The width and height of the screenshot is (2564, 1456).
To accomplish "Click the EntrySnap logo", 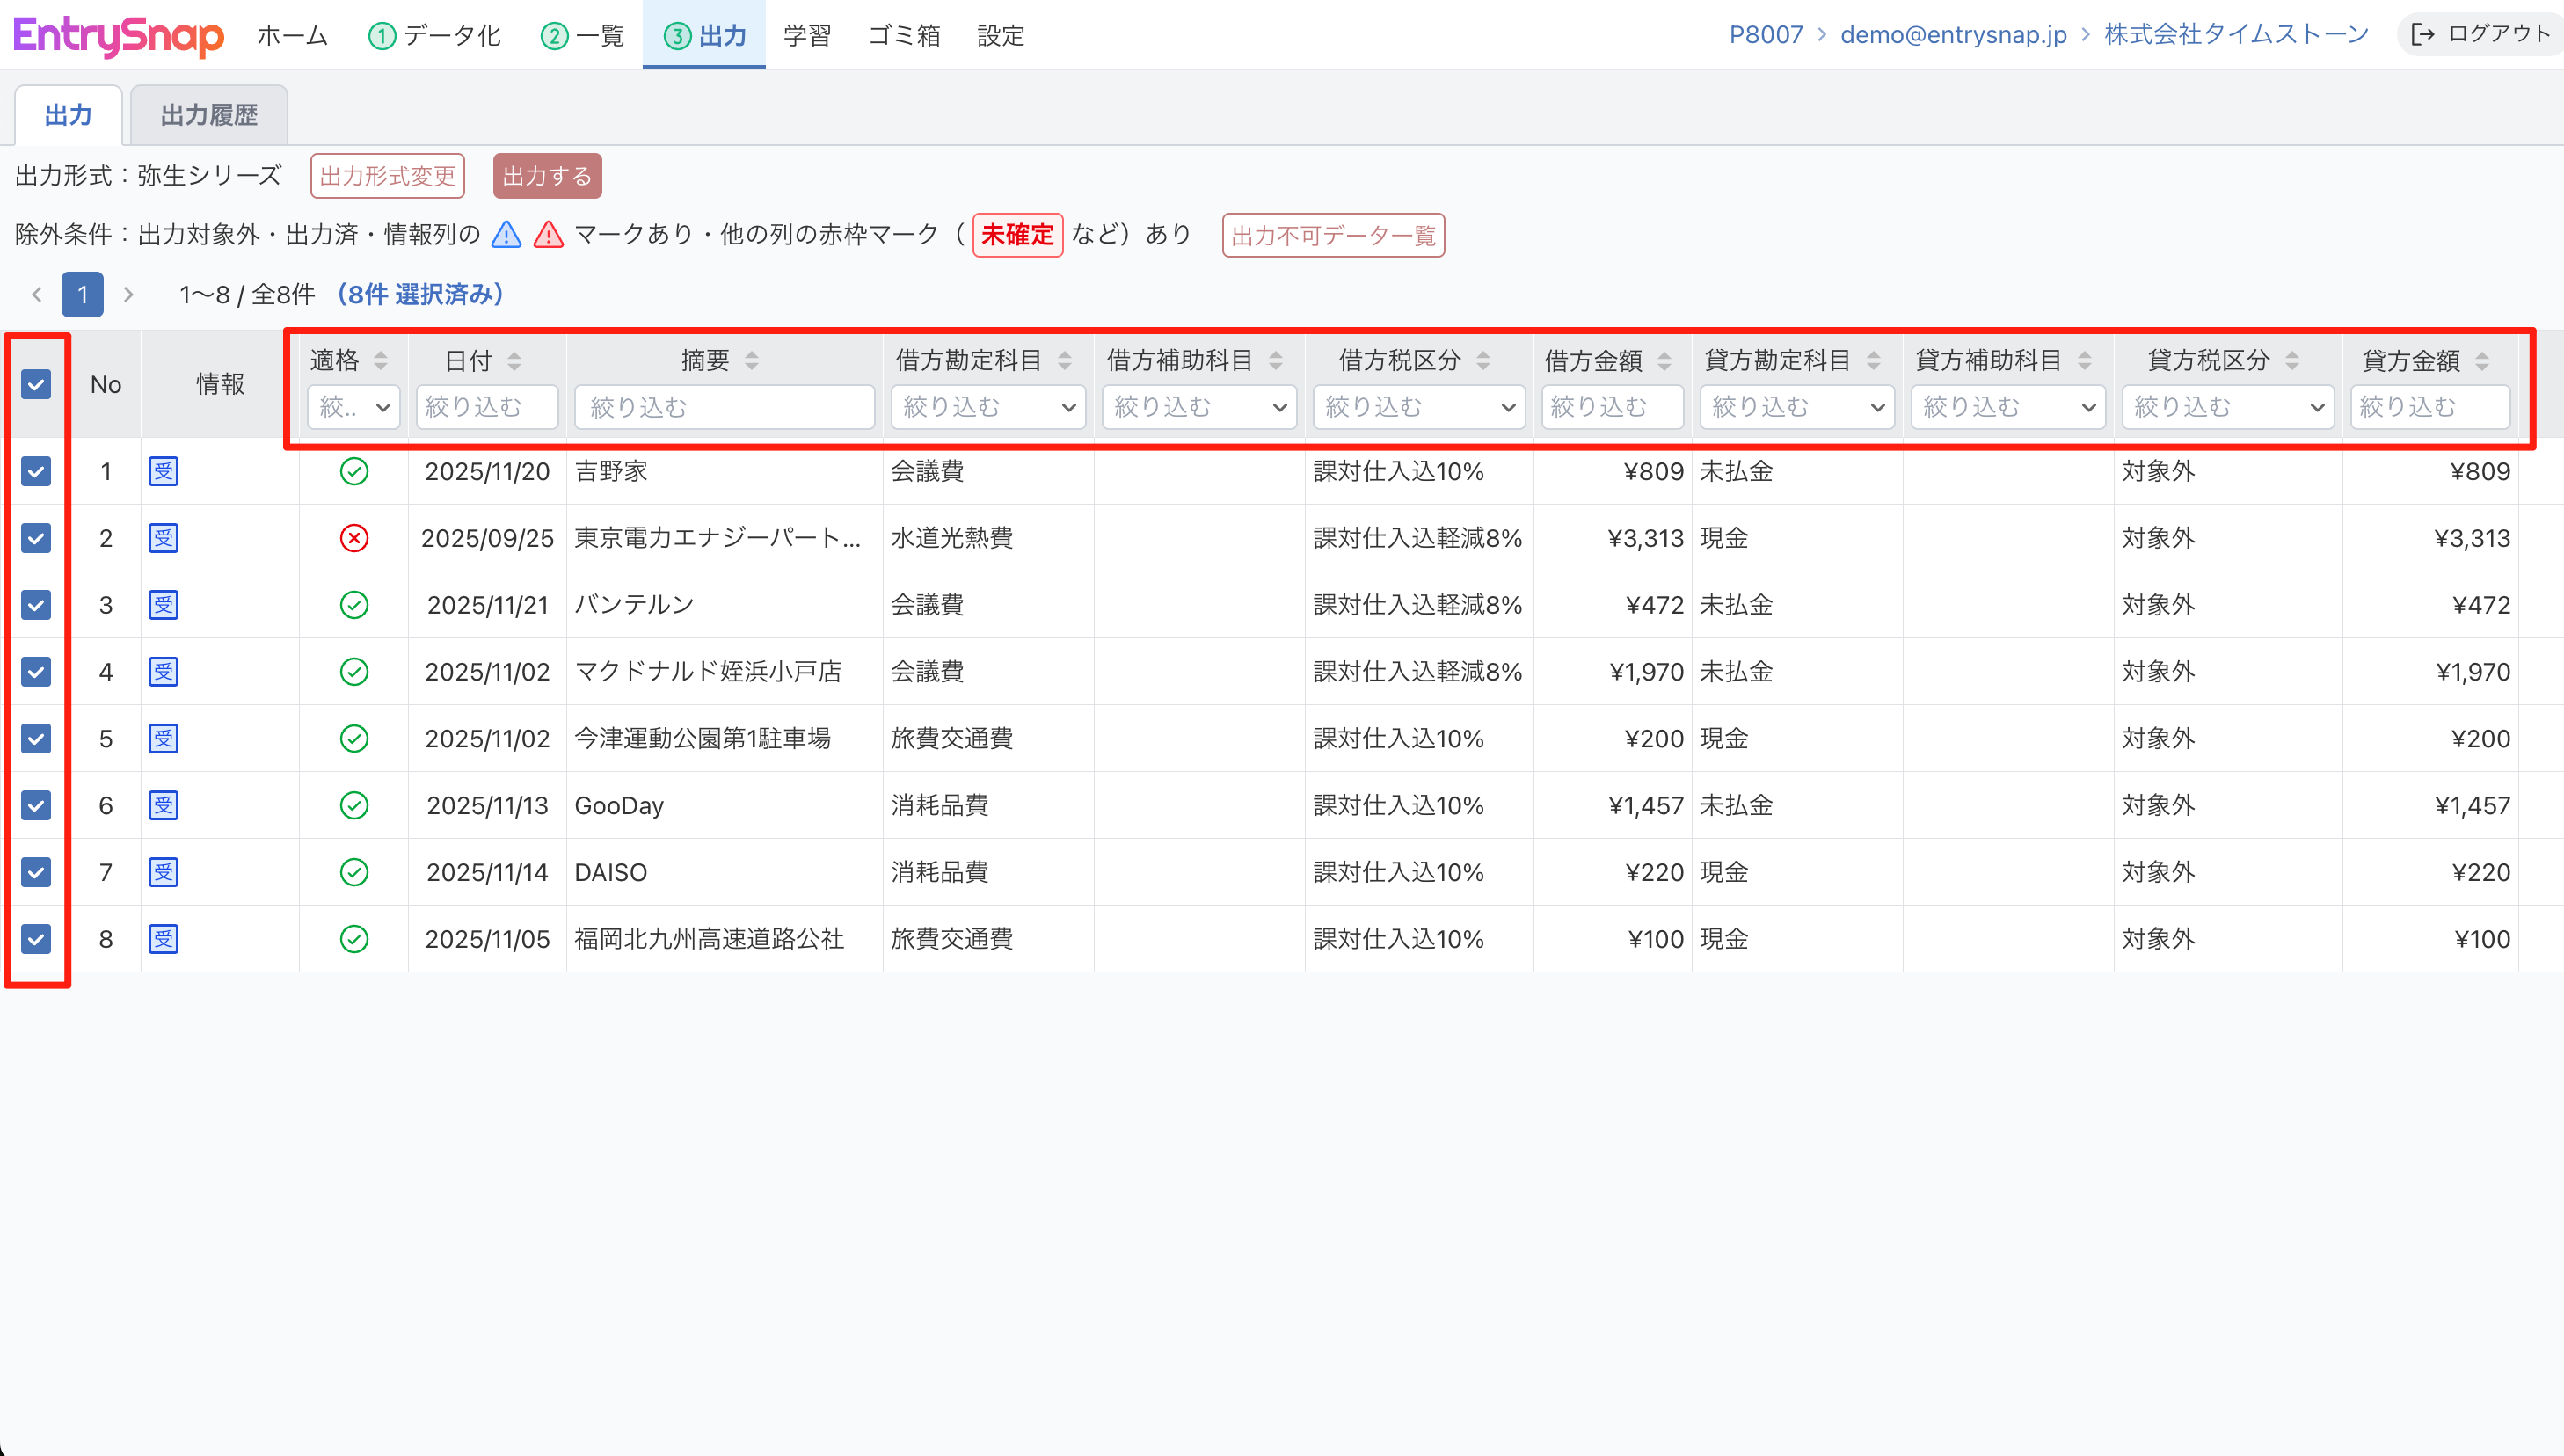I will tap(118, 36).
